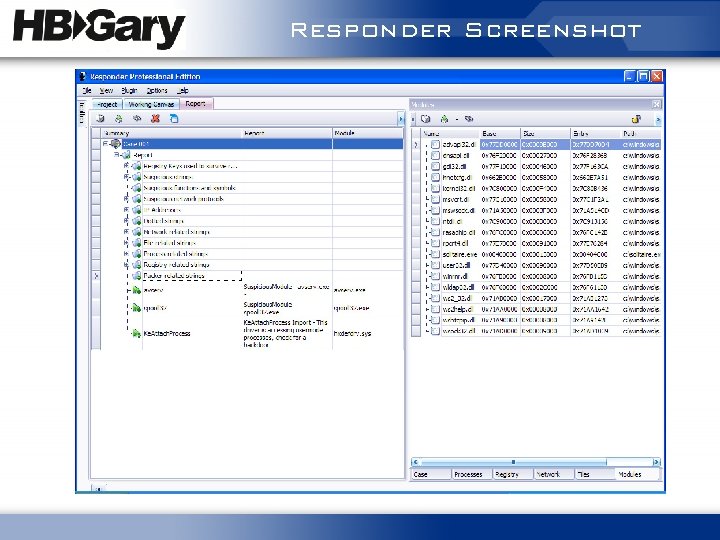Open the View menu
Viewport: 720px width, 540px height.
pyautogui.click(x=106, y=90)
